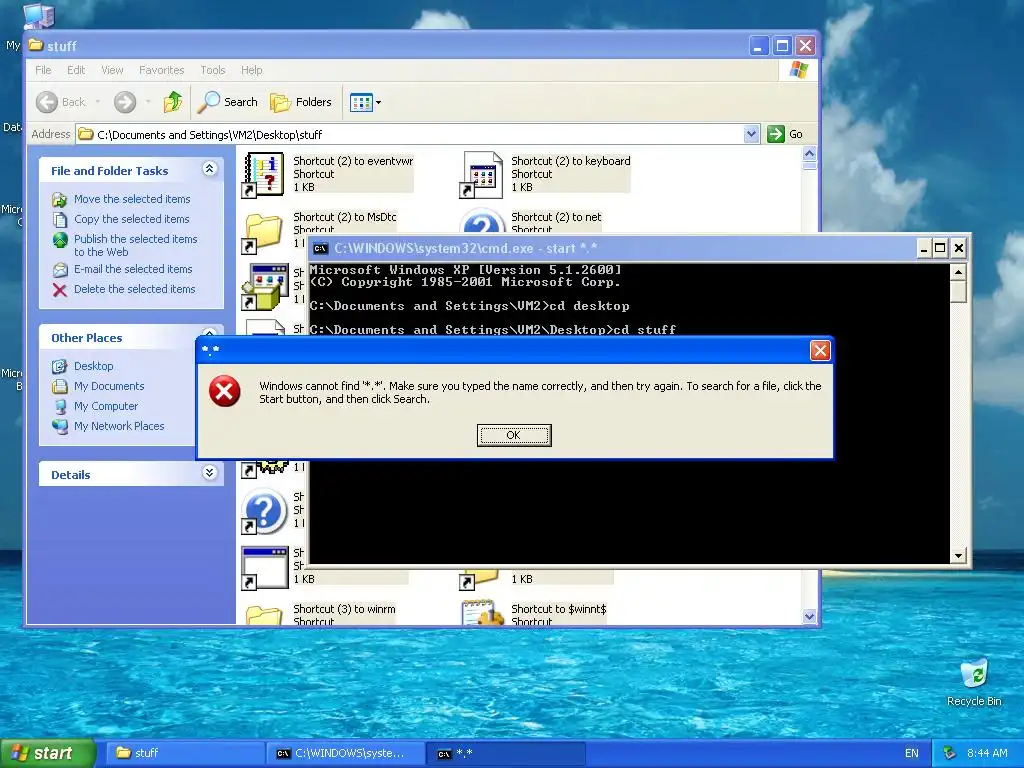Image resolution: width=1024 pixels, height=768 pixels.
Task: Select 'Shortcut to $winnt$' file icon
Action: click(481, 613)
